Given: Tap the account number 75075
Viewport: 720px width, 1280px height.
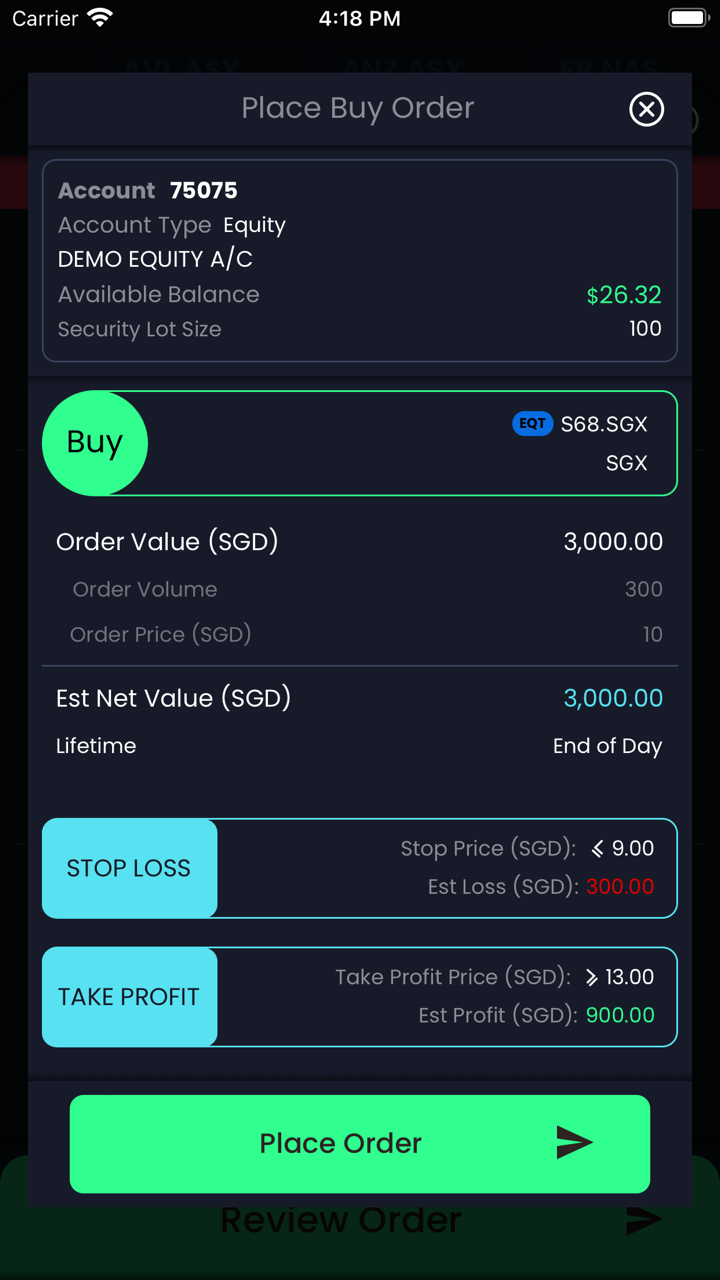Looking at the screenshot, I should 204,190.
